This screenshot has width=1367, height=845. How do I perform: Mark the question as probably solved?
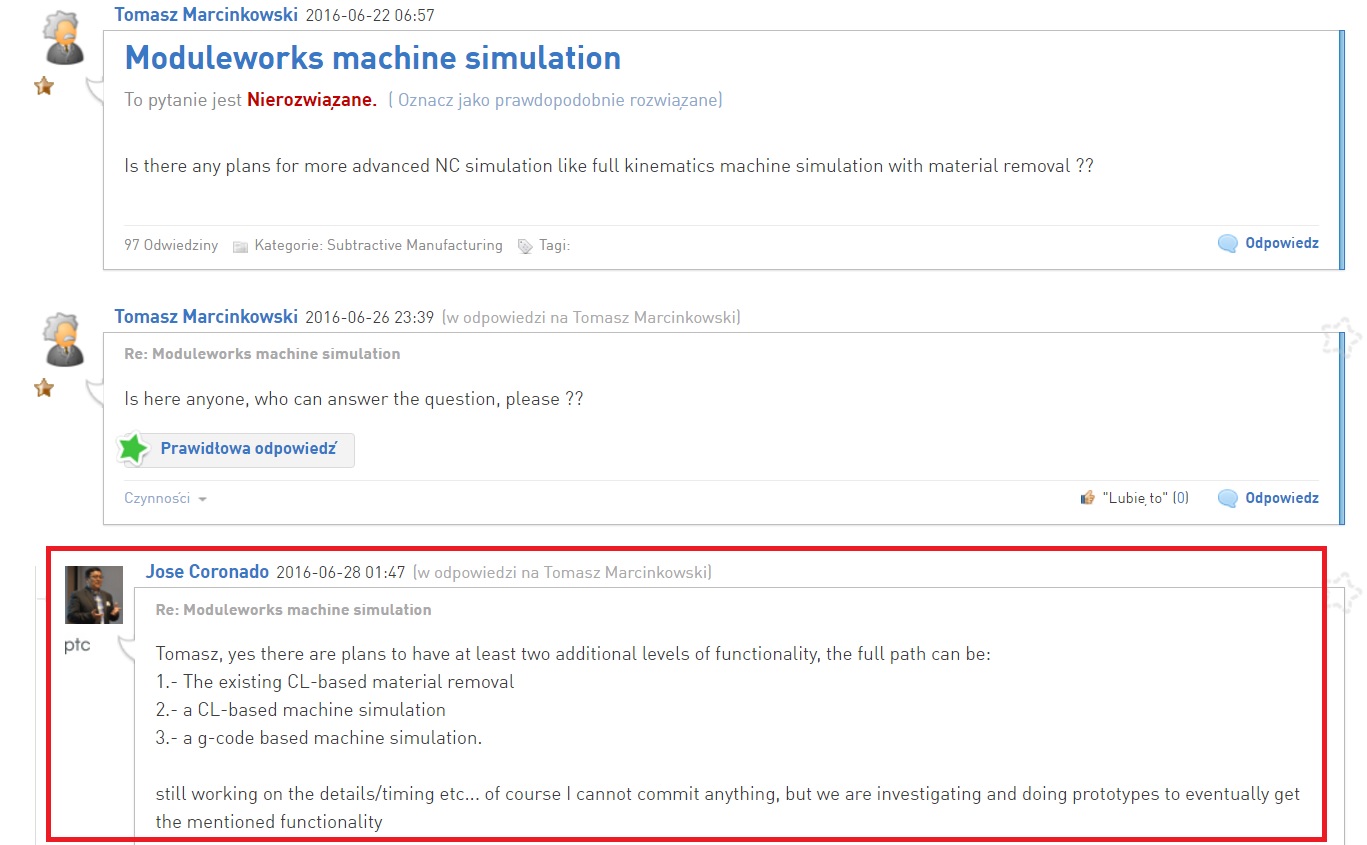click(x=556, y=100)
